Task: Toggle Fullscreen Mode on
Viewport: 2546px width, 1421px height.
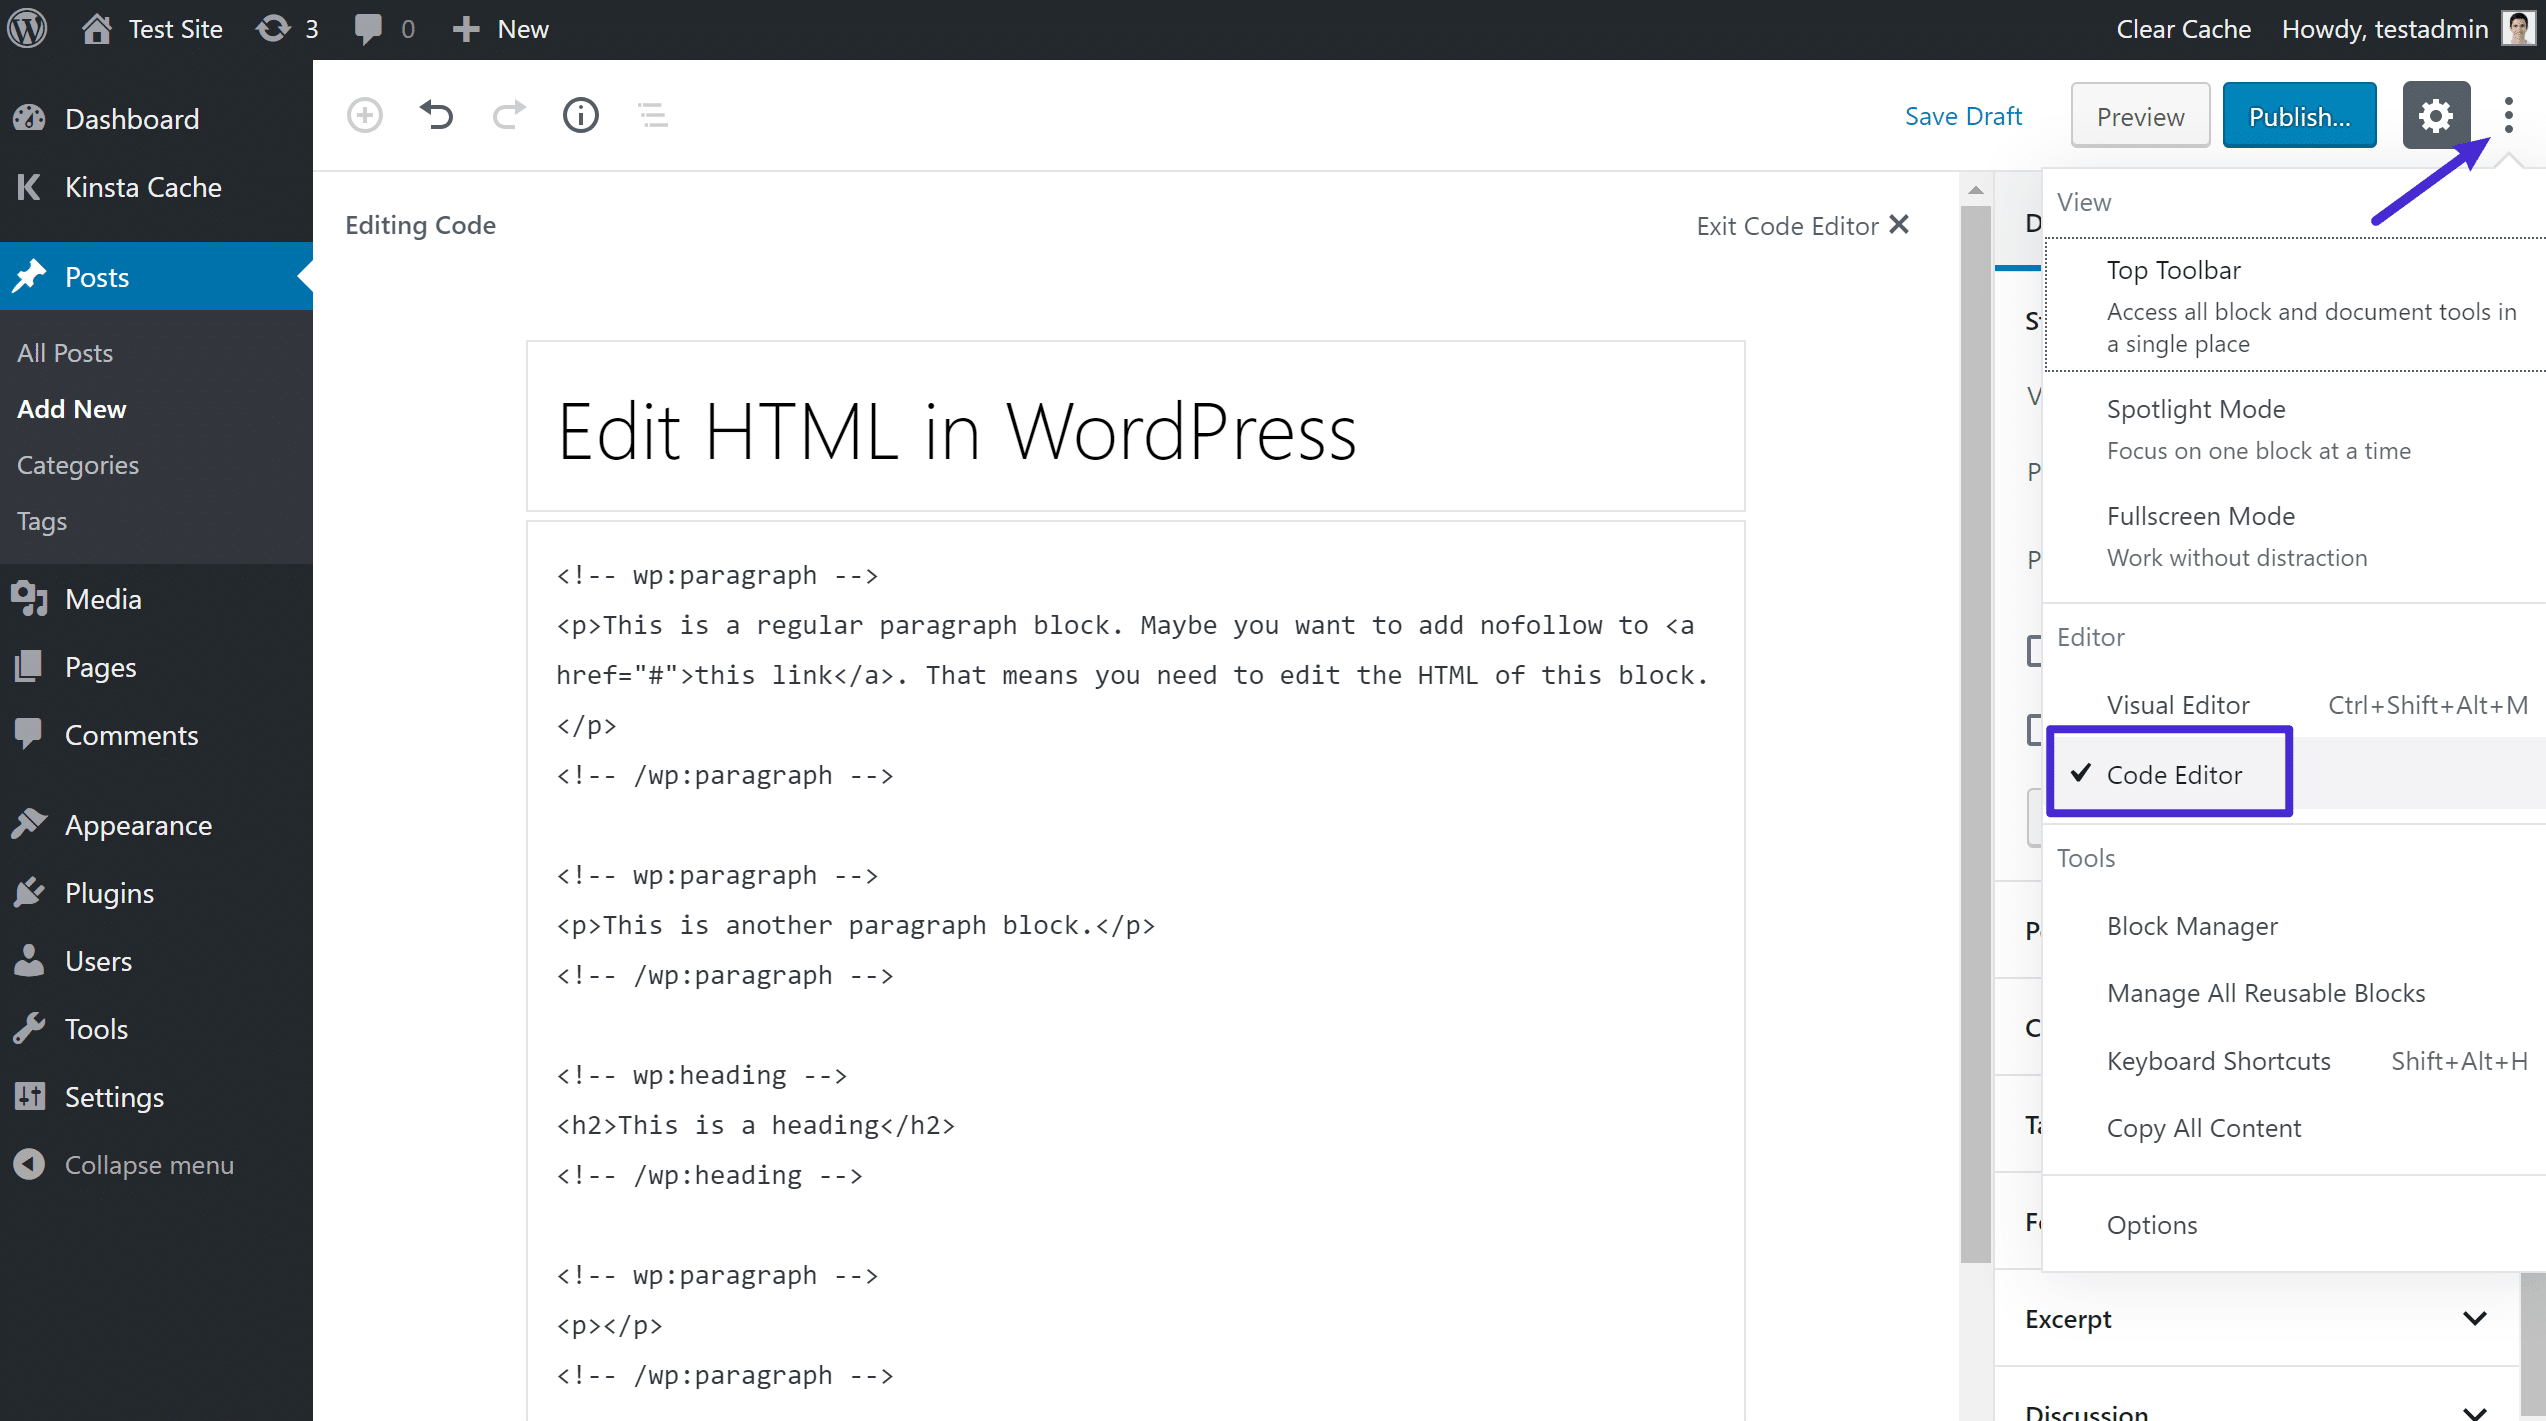Action: point(2200,516)
